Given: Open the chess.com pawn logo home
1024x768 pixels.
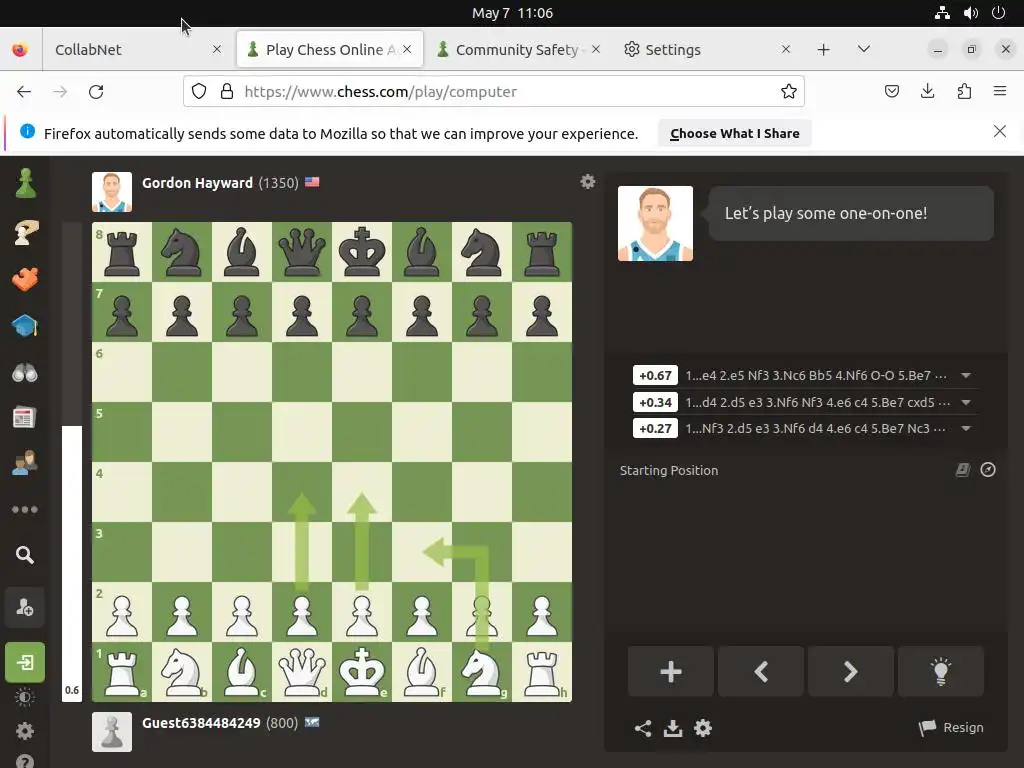Looking at the screenshot, I should [25, 184].
